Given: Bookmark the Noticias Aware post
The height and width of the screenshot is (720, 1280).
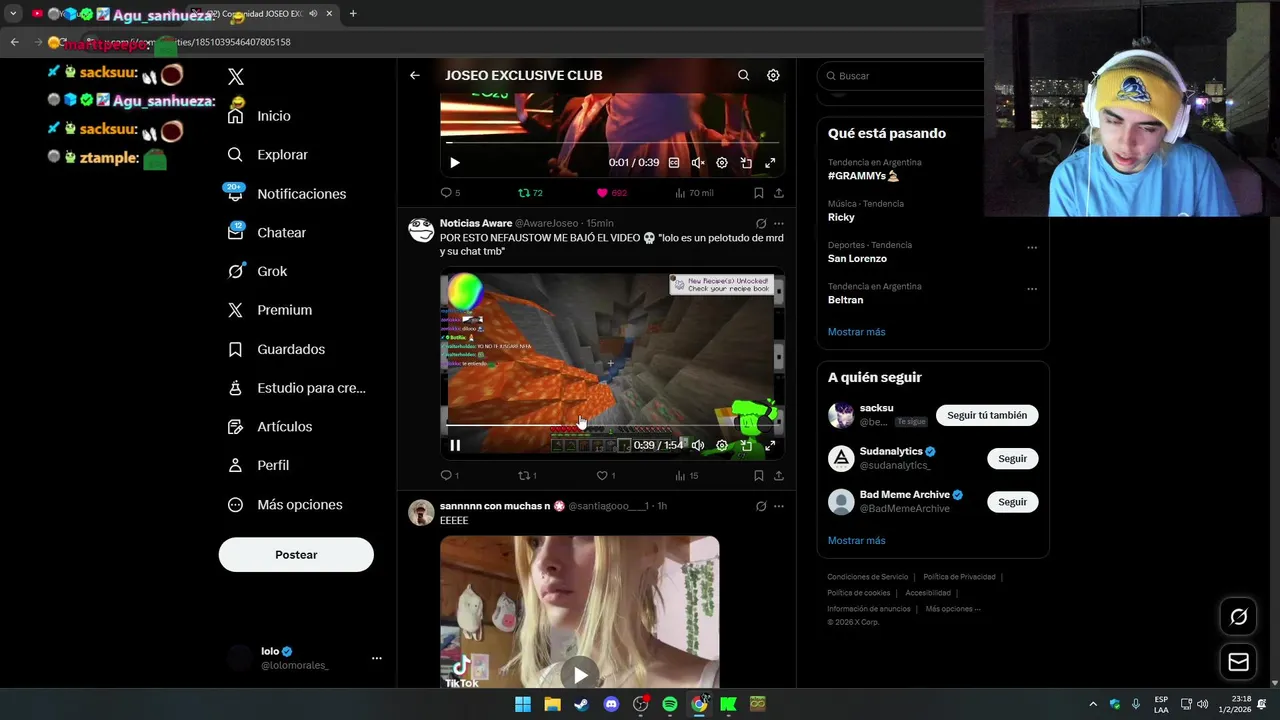Looking at the screenshot, I should coord(758,476).
